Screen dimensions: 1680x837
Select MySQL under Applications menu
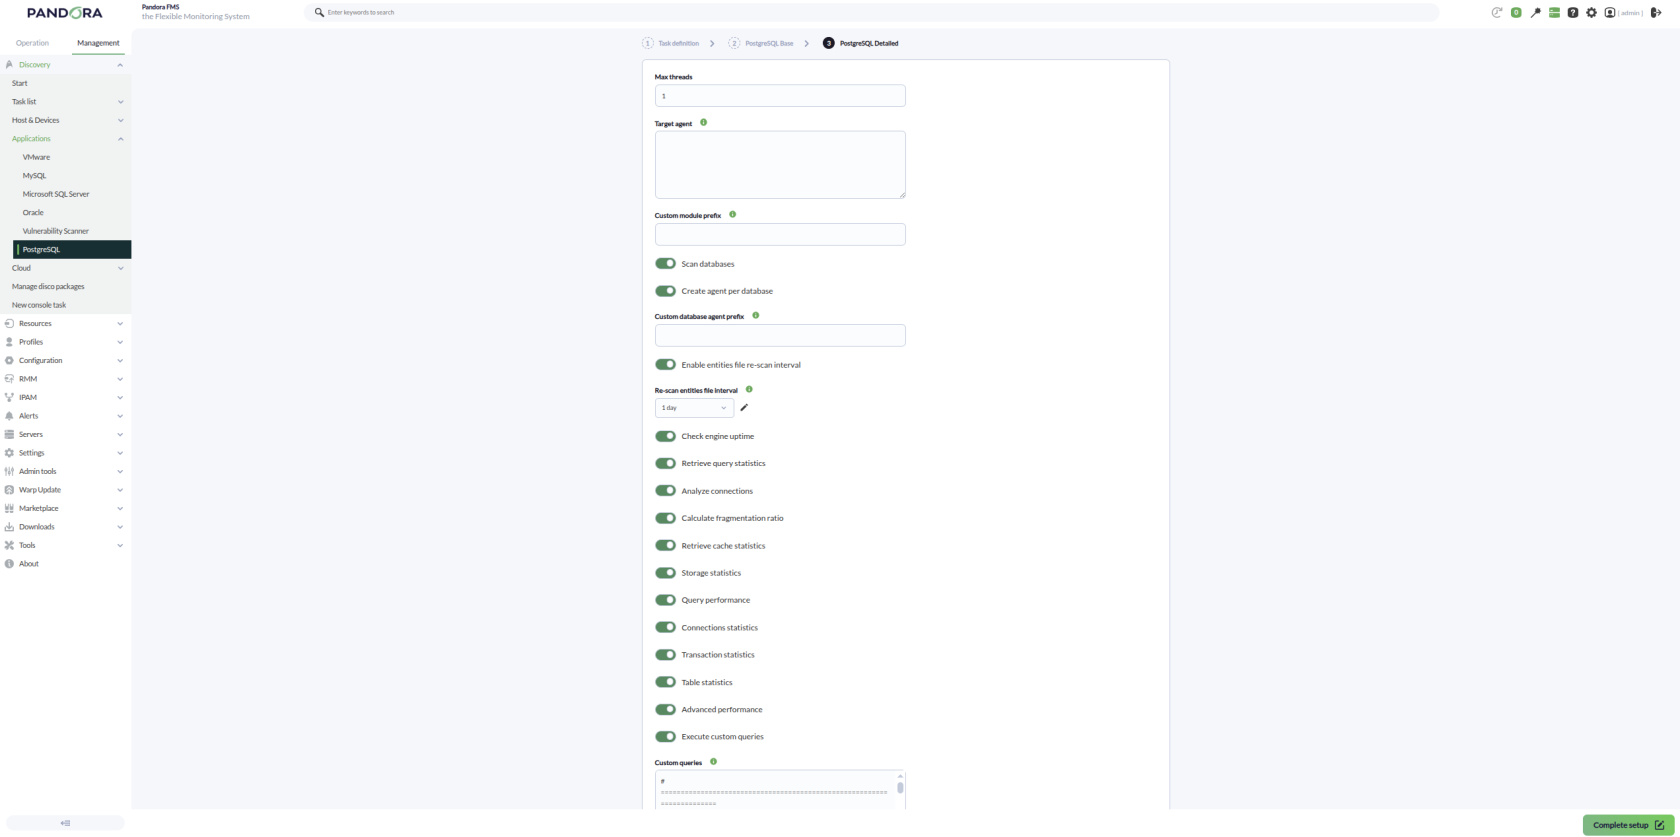[x=35, y=175]
